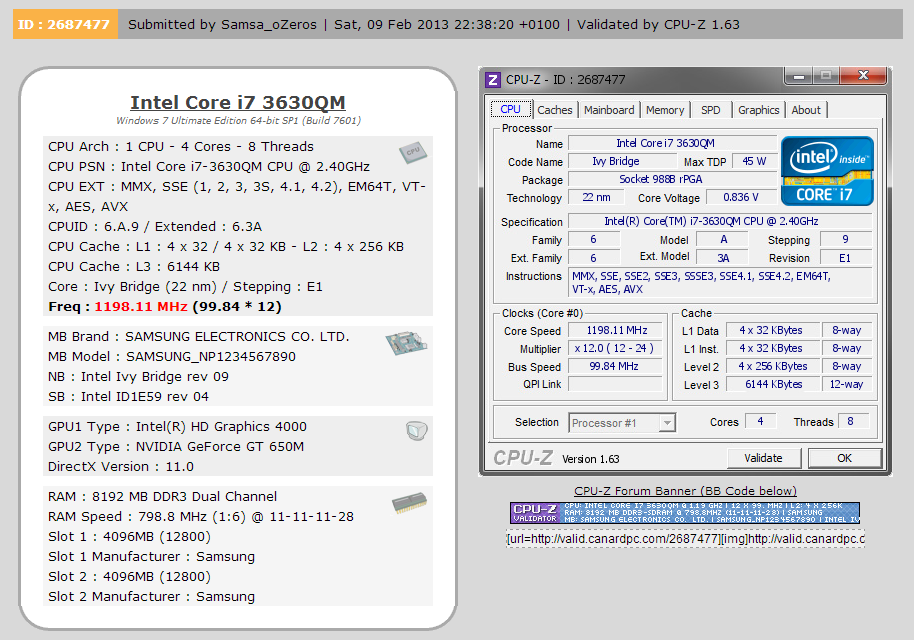Viewport: 914px width, 640px height.
Task: Open the Memory tab
Action: pos(665,110)
